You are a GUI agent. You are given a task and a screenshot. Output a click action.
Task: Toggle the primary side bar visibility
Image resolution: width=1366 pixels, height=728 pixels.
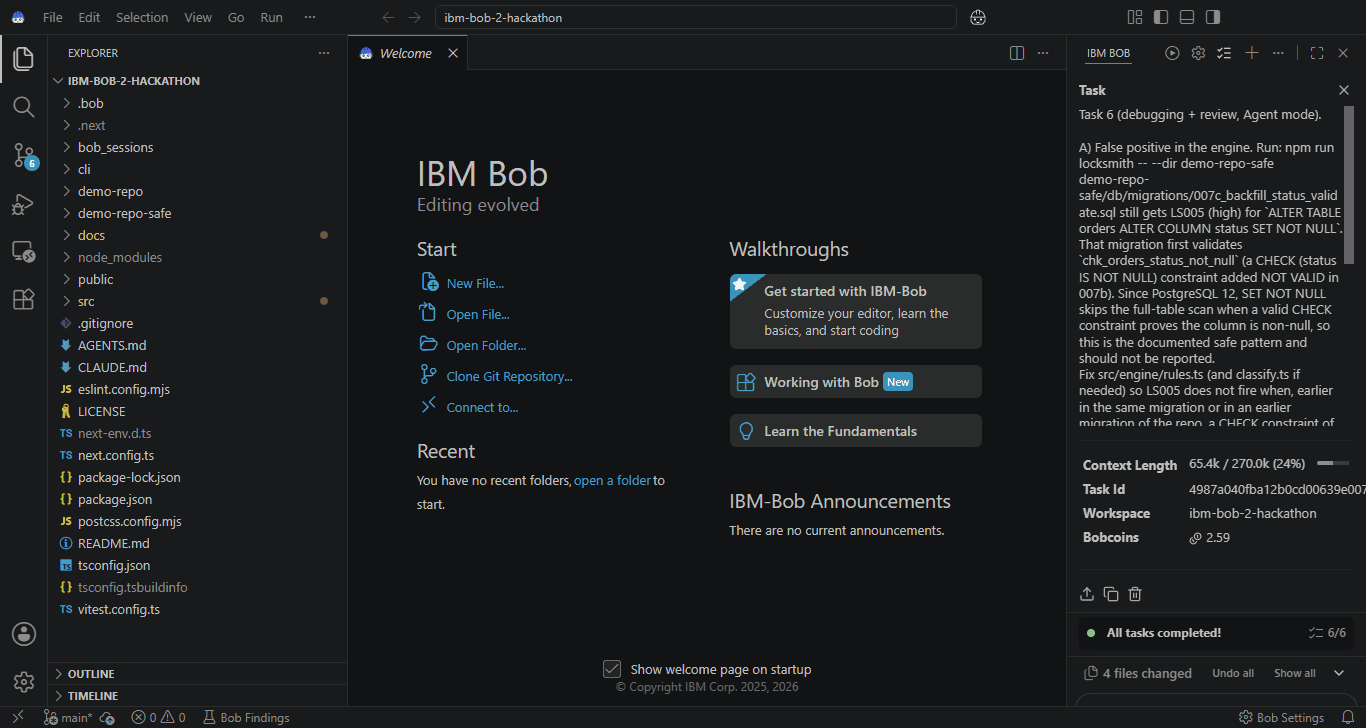(x=1161, y=17)
